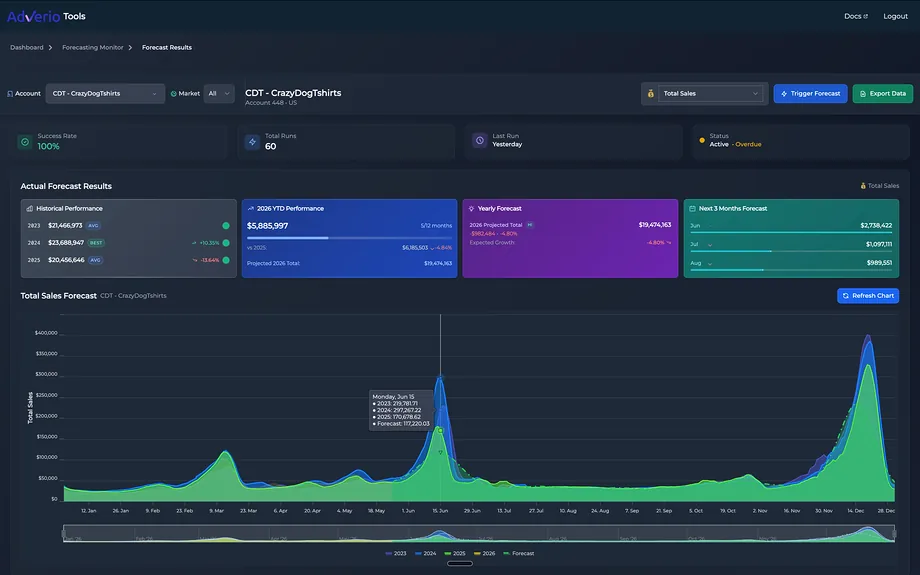Toggle the Forecast series in chart legend
920x575 pixels.
point(519,553)
